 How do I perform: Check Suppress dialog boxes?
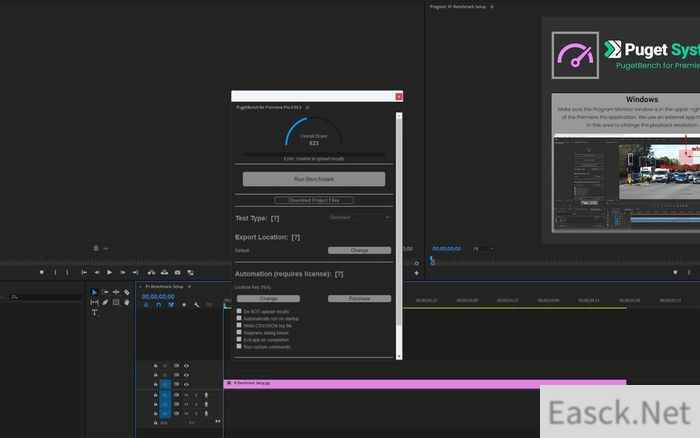tap(239, 332)
